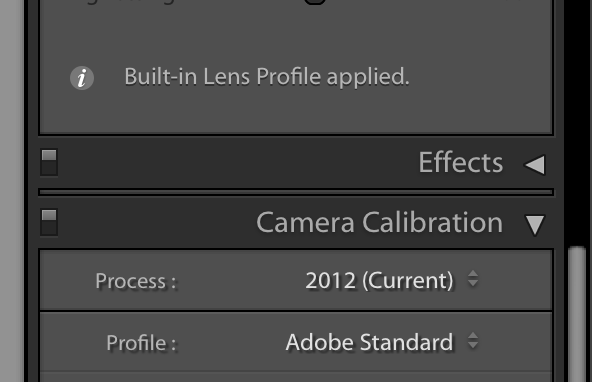Screen dimensions: 592x382
Task: Click the divider below the Effects header
Action: (296, 192)
